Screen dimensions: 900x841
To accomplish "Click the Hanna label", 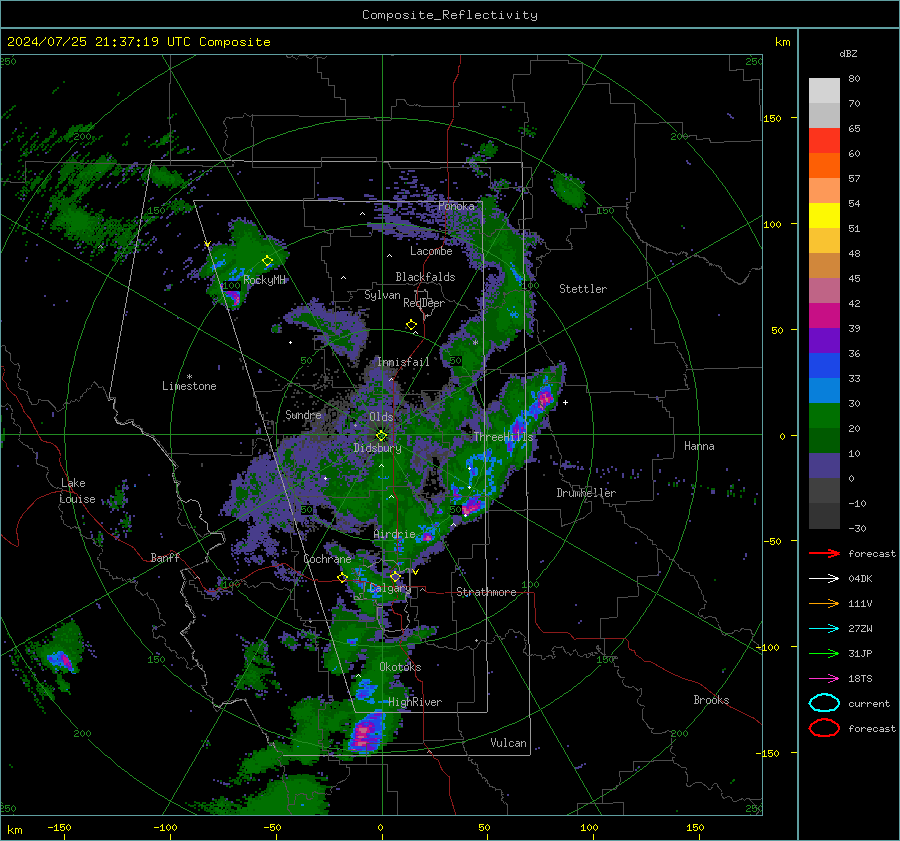I will (x=699, y=446).
